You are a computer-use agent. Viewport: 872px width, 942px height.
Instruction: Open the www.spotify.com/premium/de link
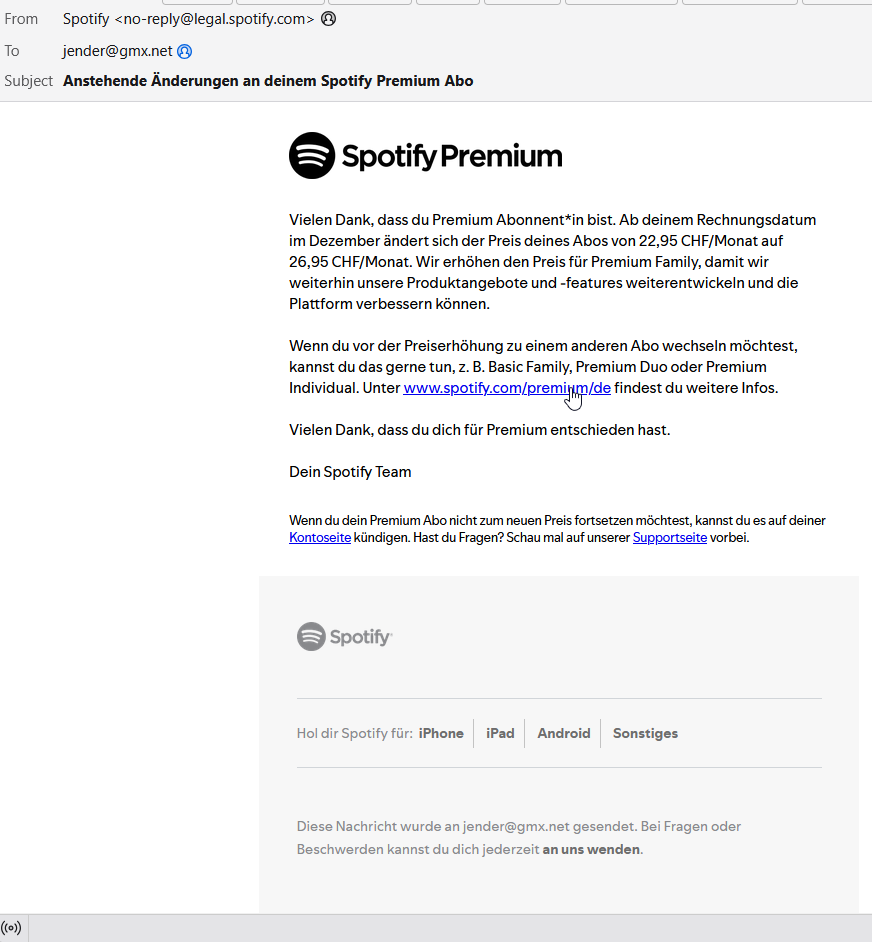click(506, 388)
